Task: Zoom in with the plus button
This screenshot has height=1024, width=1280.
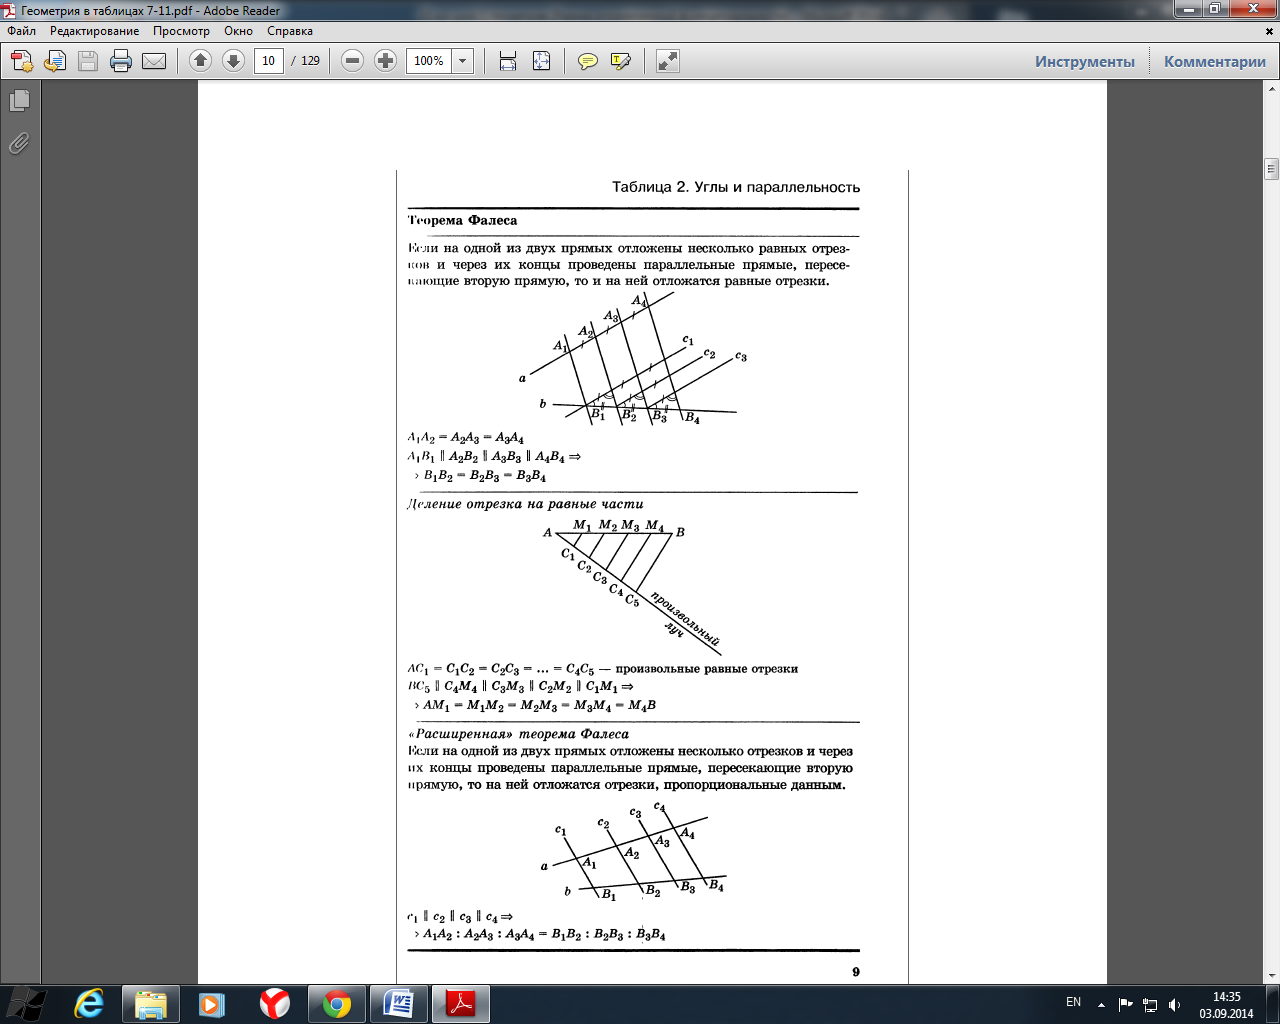Action: tap(385, 61)
